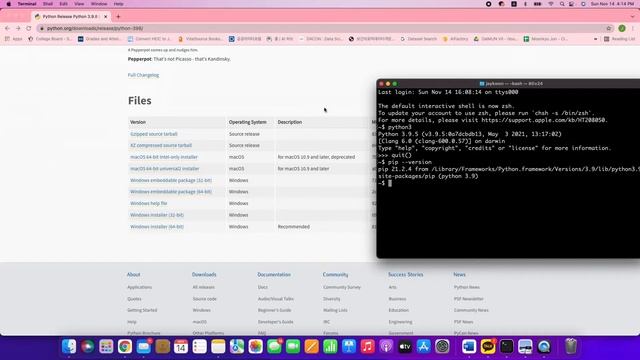
Task: Download macOS 64-bit universal2 installer
Action: (164, 169)
